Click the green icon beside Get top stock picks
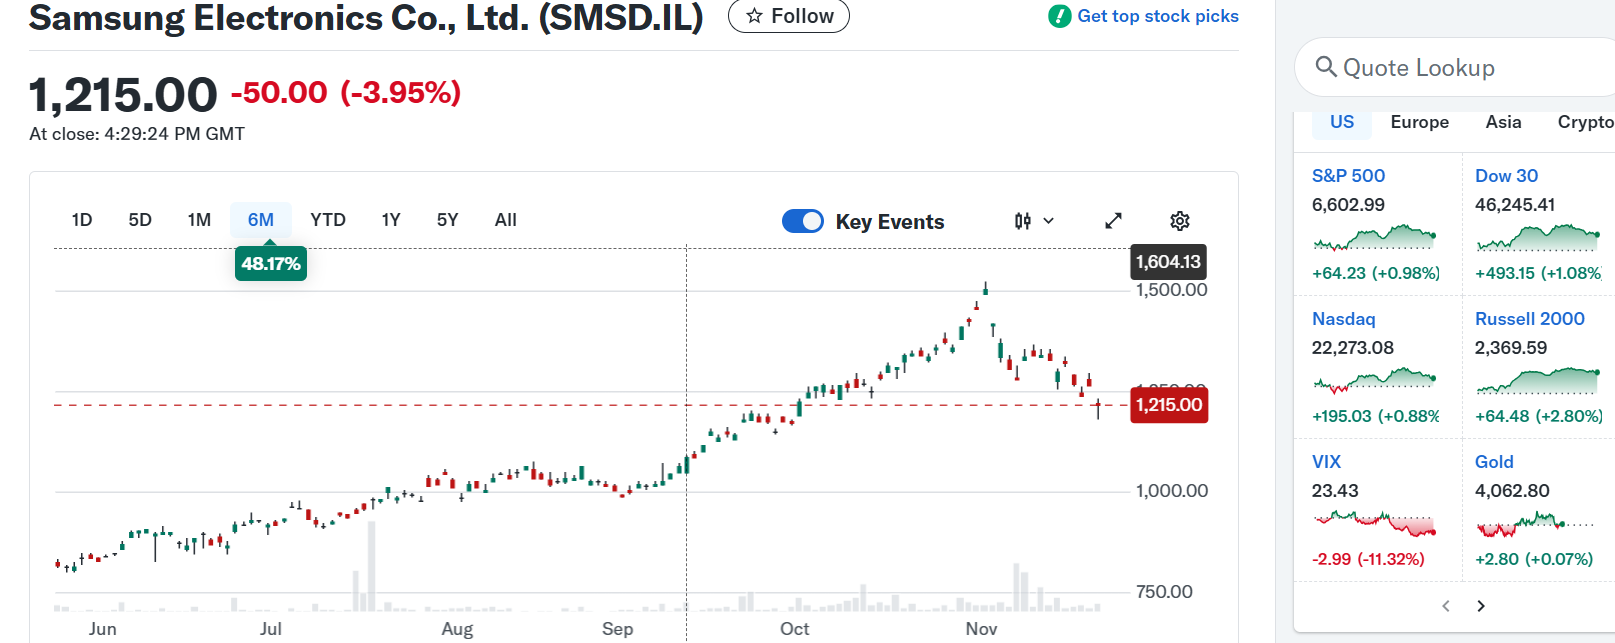The width and height of the screenshot is (1615, 643). [1059, 16]
